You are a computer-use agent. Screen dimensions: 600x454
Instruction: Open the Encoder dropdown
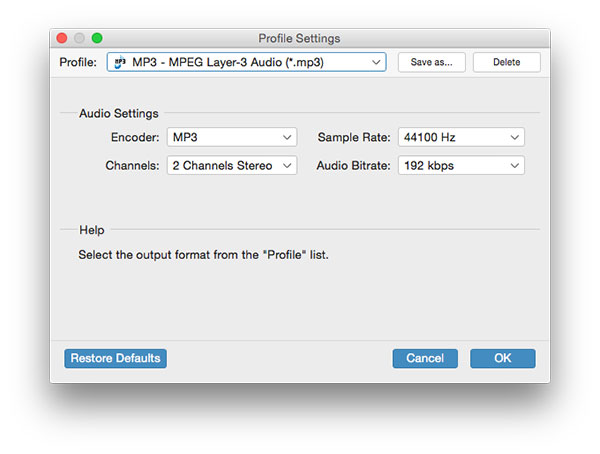pyautogui.click(x=232, y=137)
